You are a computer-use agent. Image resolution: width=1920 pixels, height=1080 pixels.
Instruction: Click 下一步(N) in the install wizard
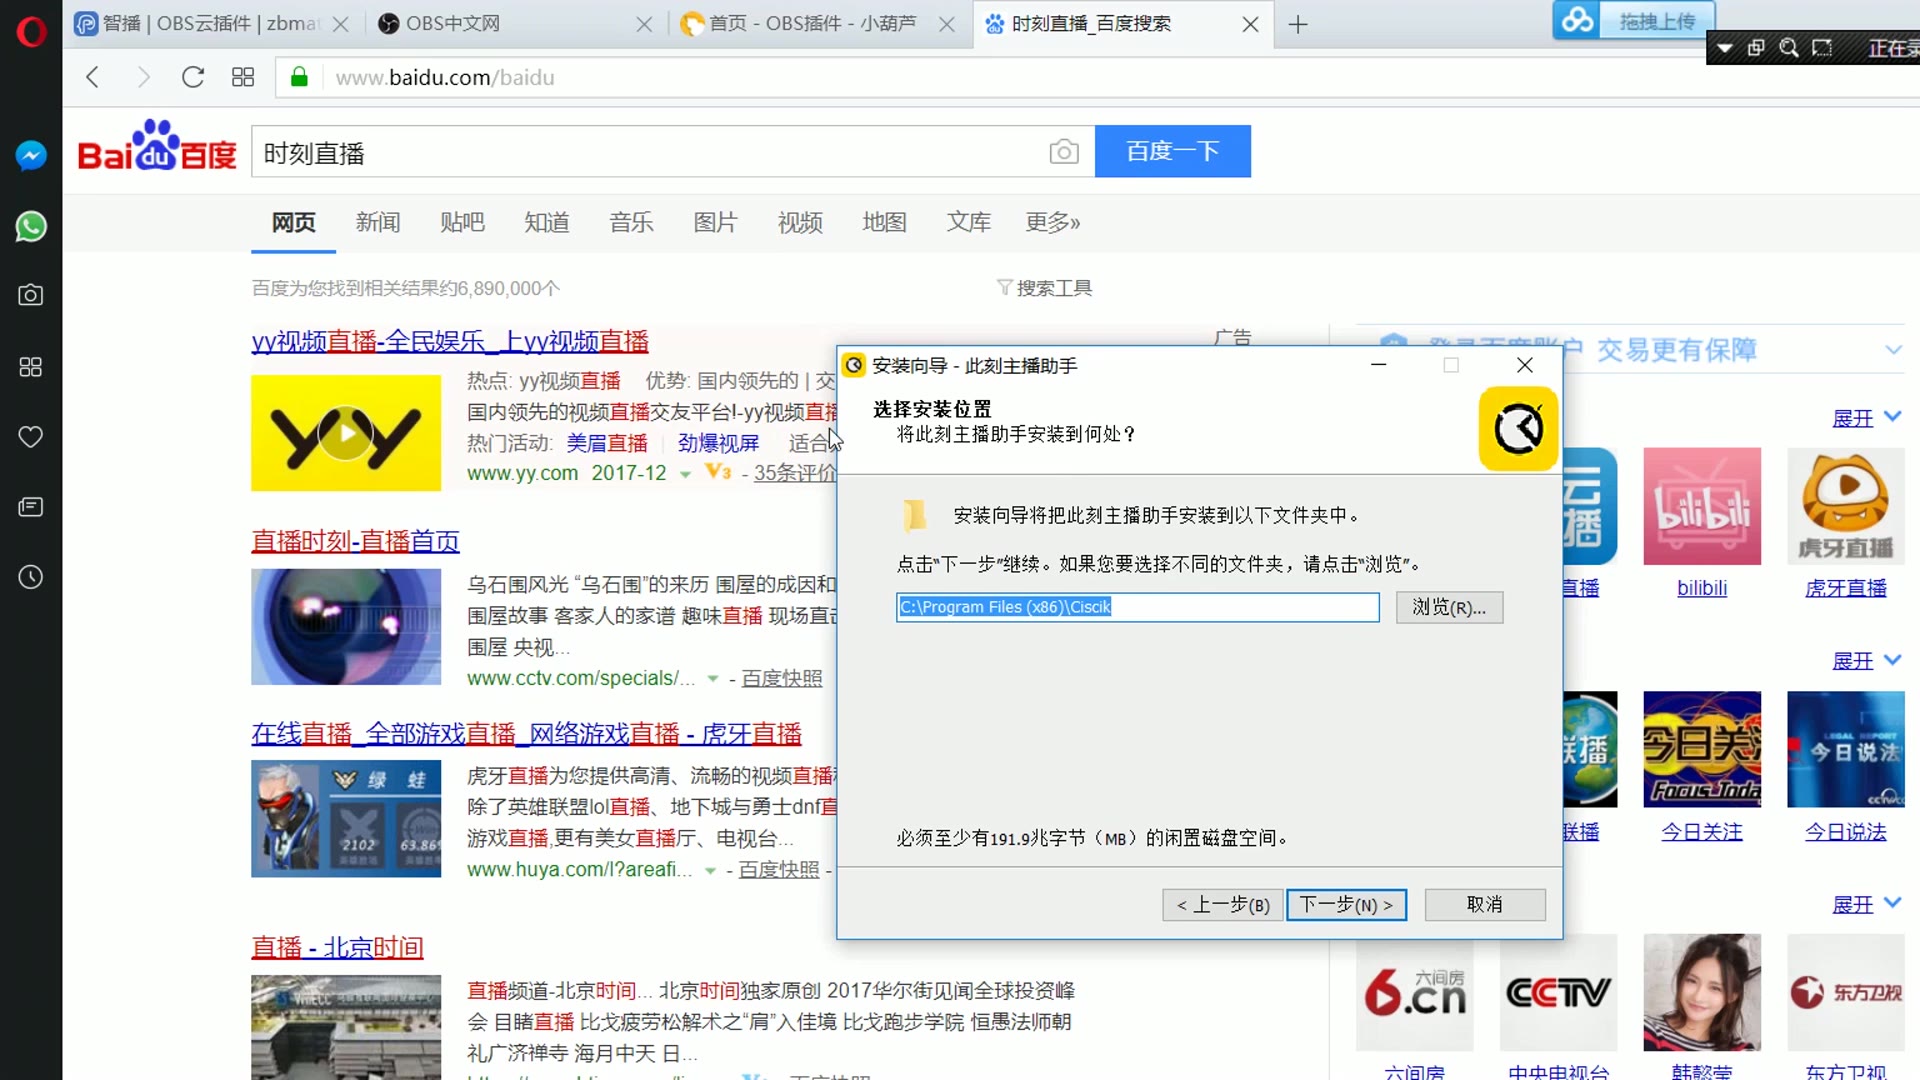(x=1346, y=905)
